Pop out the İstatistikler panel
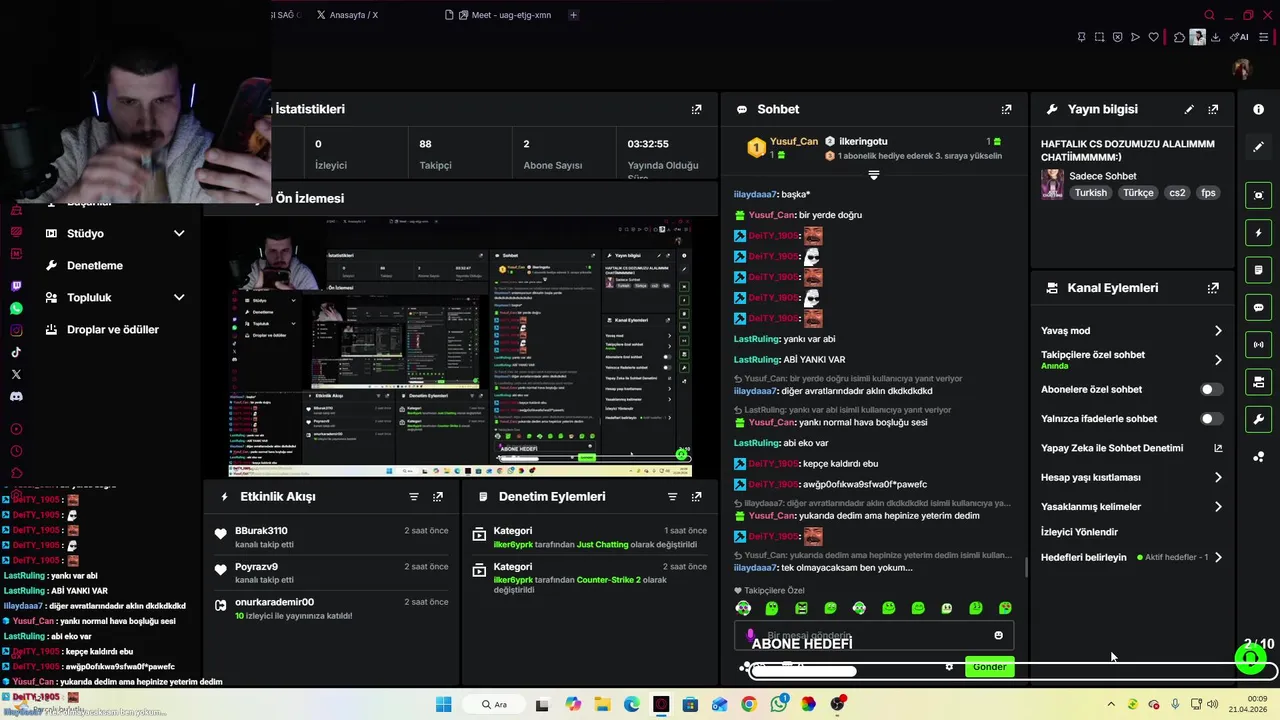 pos(696,109)
